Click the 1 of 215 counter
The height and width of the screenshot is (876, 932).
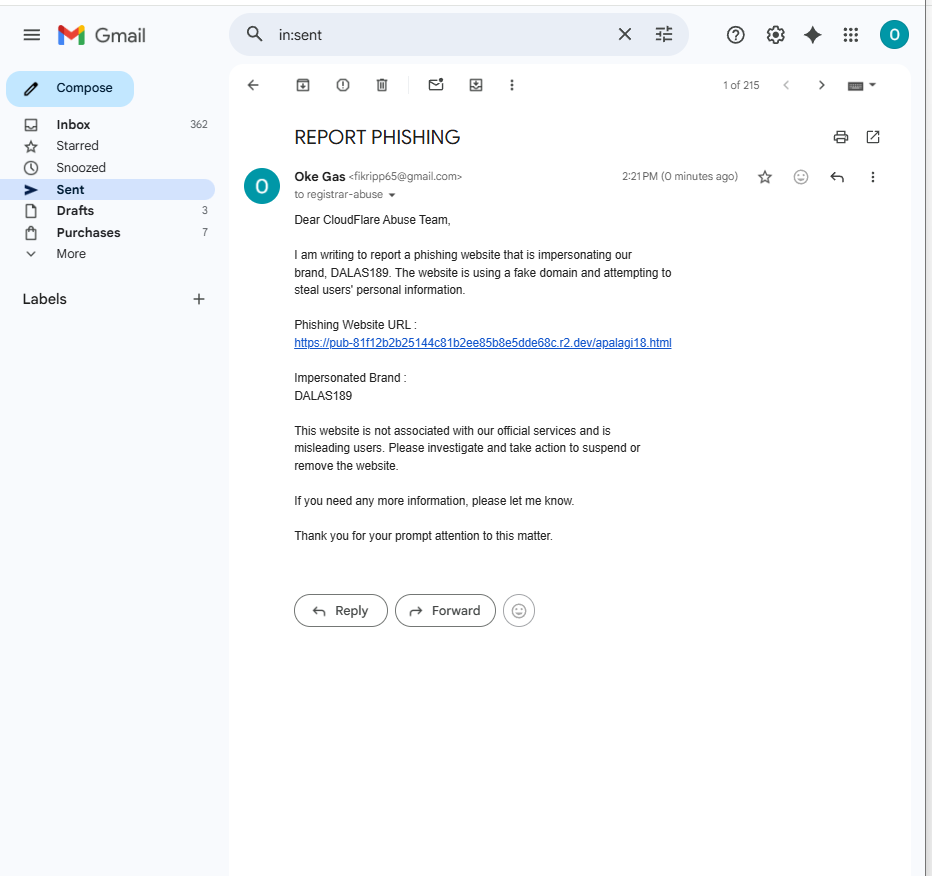click(x=741, y=85)
